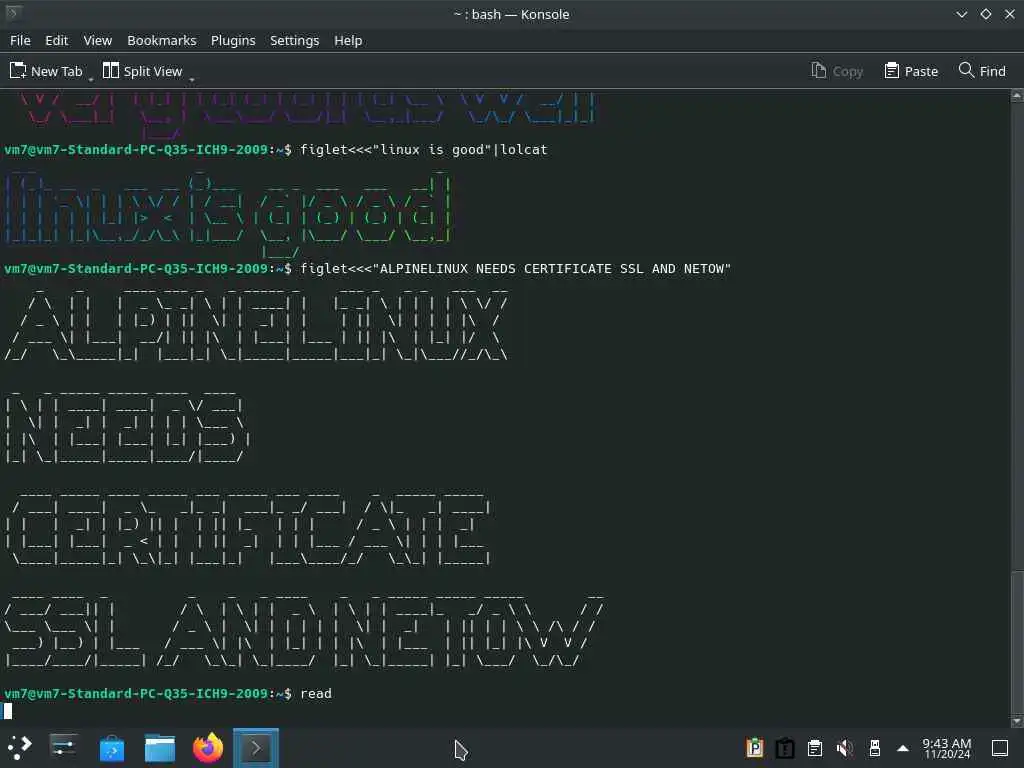Viewport: 1024px width, 768px height.
Task: Click the Copy toolbar button
Action: [x=837, y=71]
